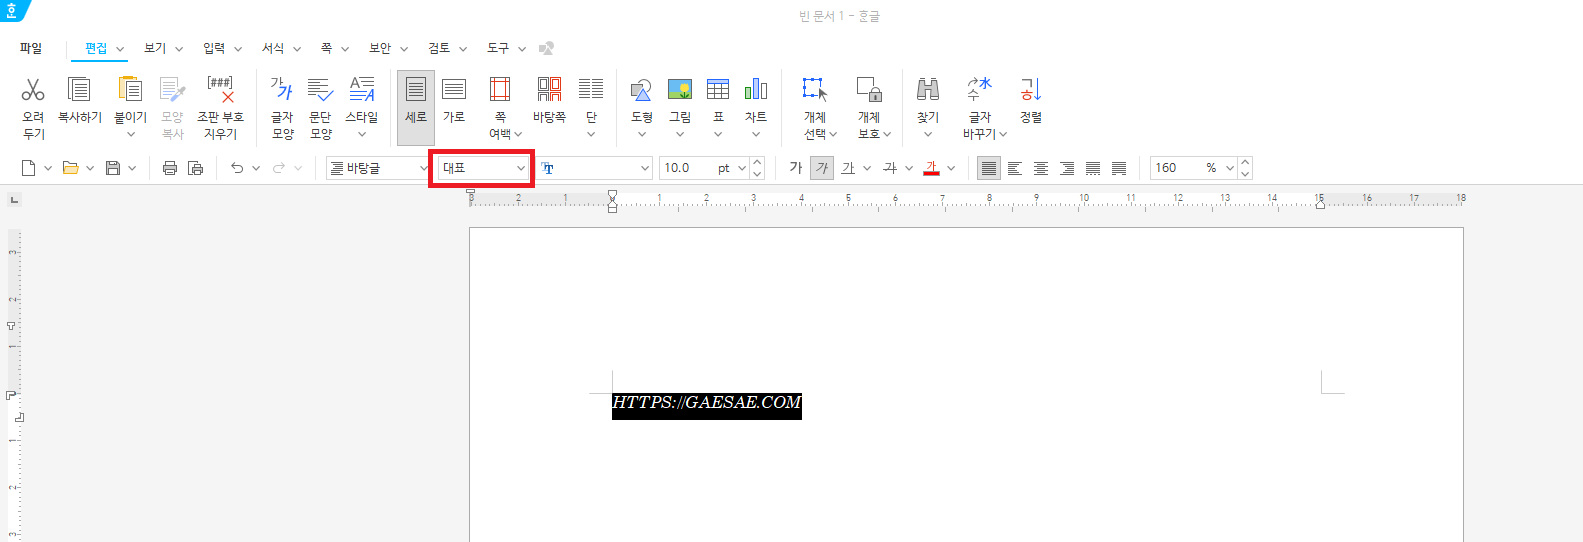Click the Page Margins (쪽 여백) icon

point(500,90)
